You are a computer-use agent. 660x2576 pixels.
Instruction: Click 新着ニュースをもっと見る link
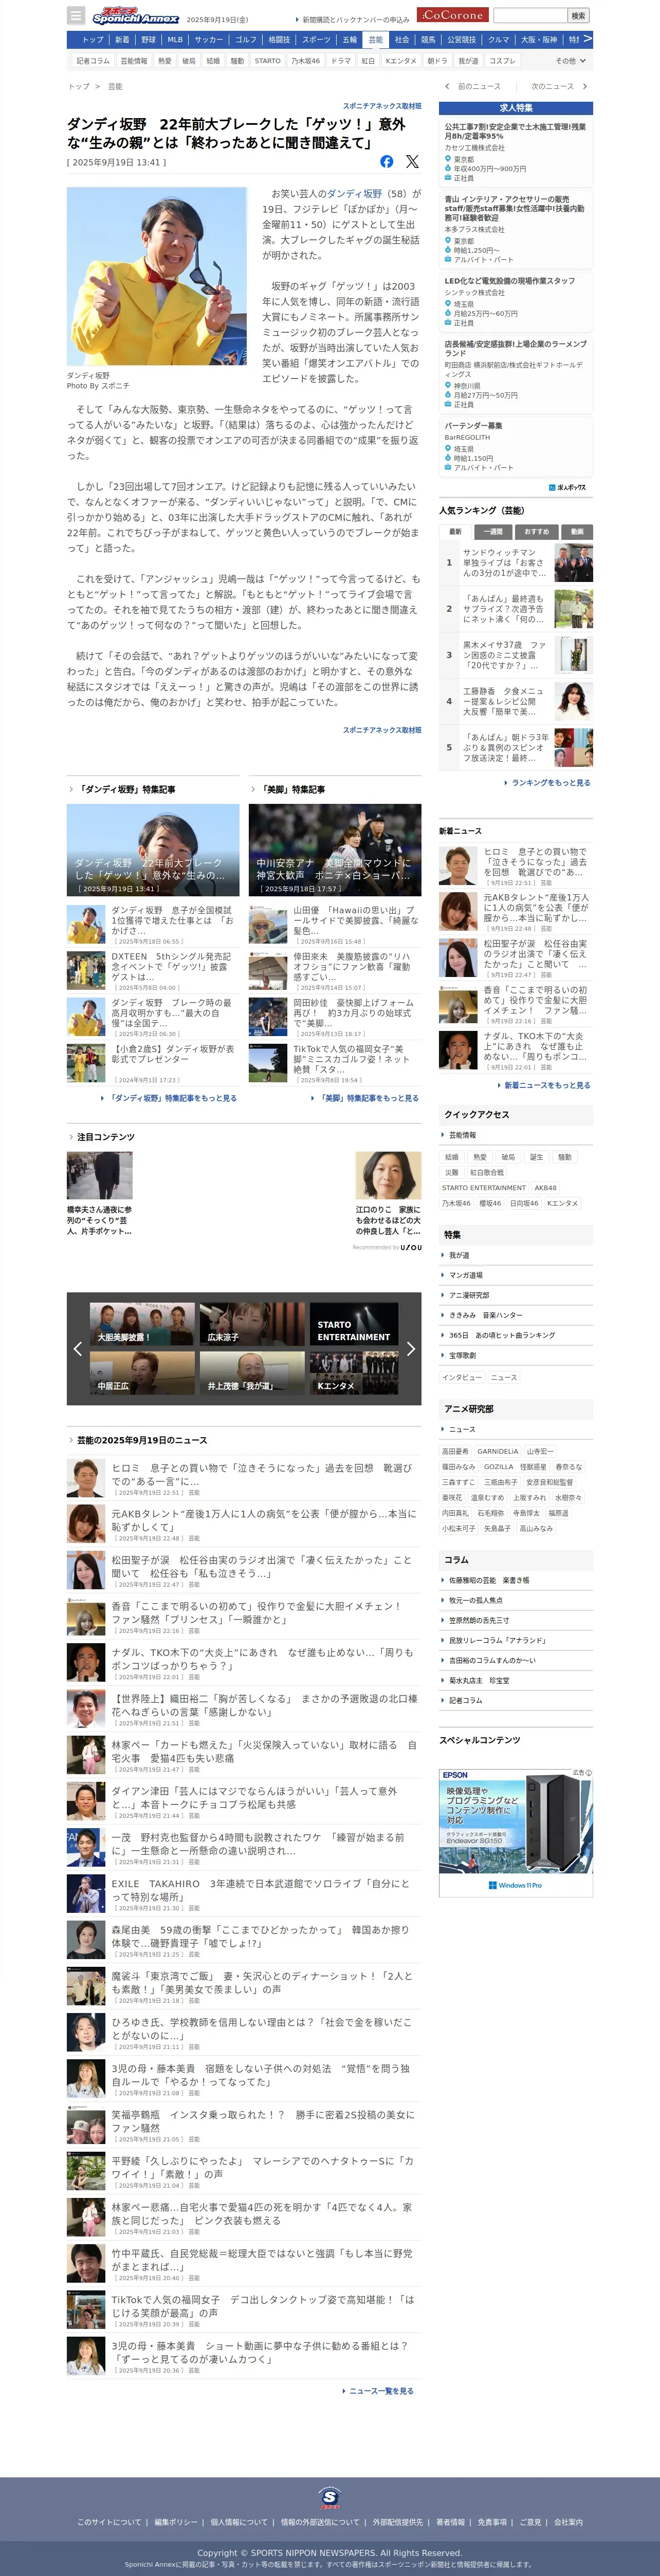544,1085
